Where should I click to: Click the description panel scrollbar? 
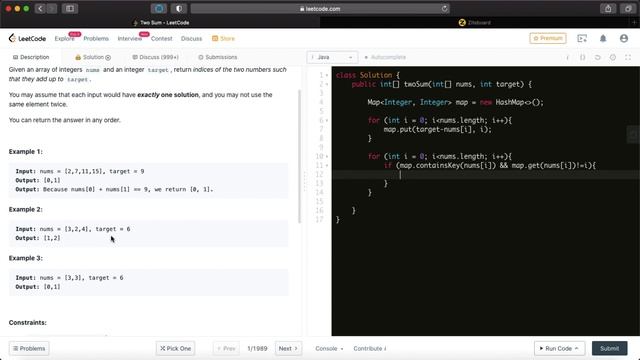click(300, 156)
